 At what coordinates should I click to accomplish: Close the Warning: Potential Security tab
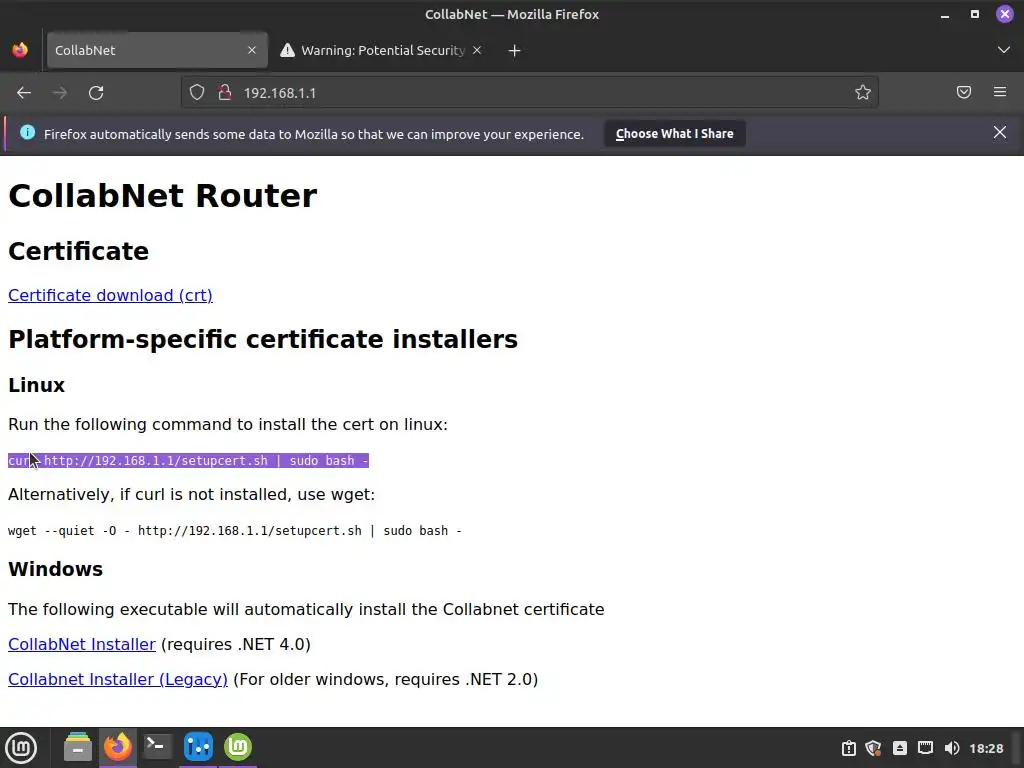pyautogui.click(x=477, y=50)
